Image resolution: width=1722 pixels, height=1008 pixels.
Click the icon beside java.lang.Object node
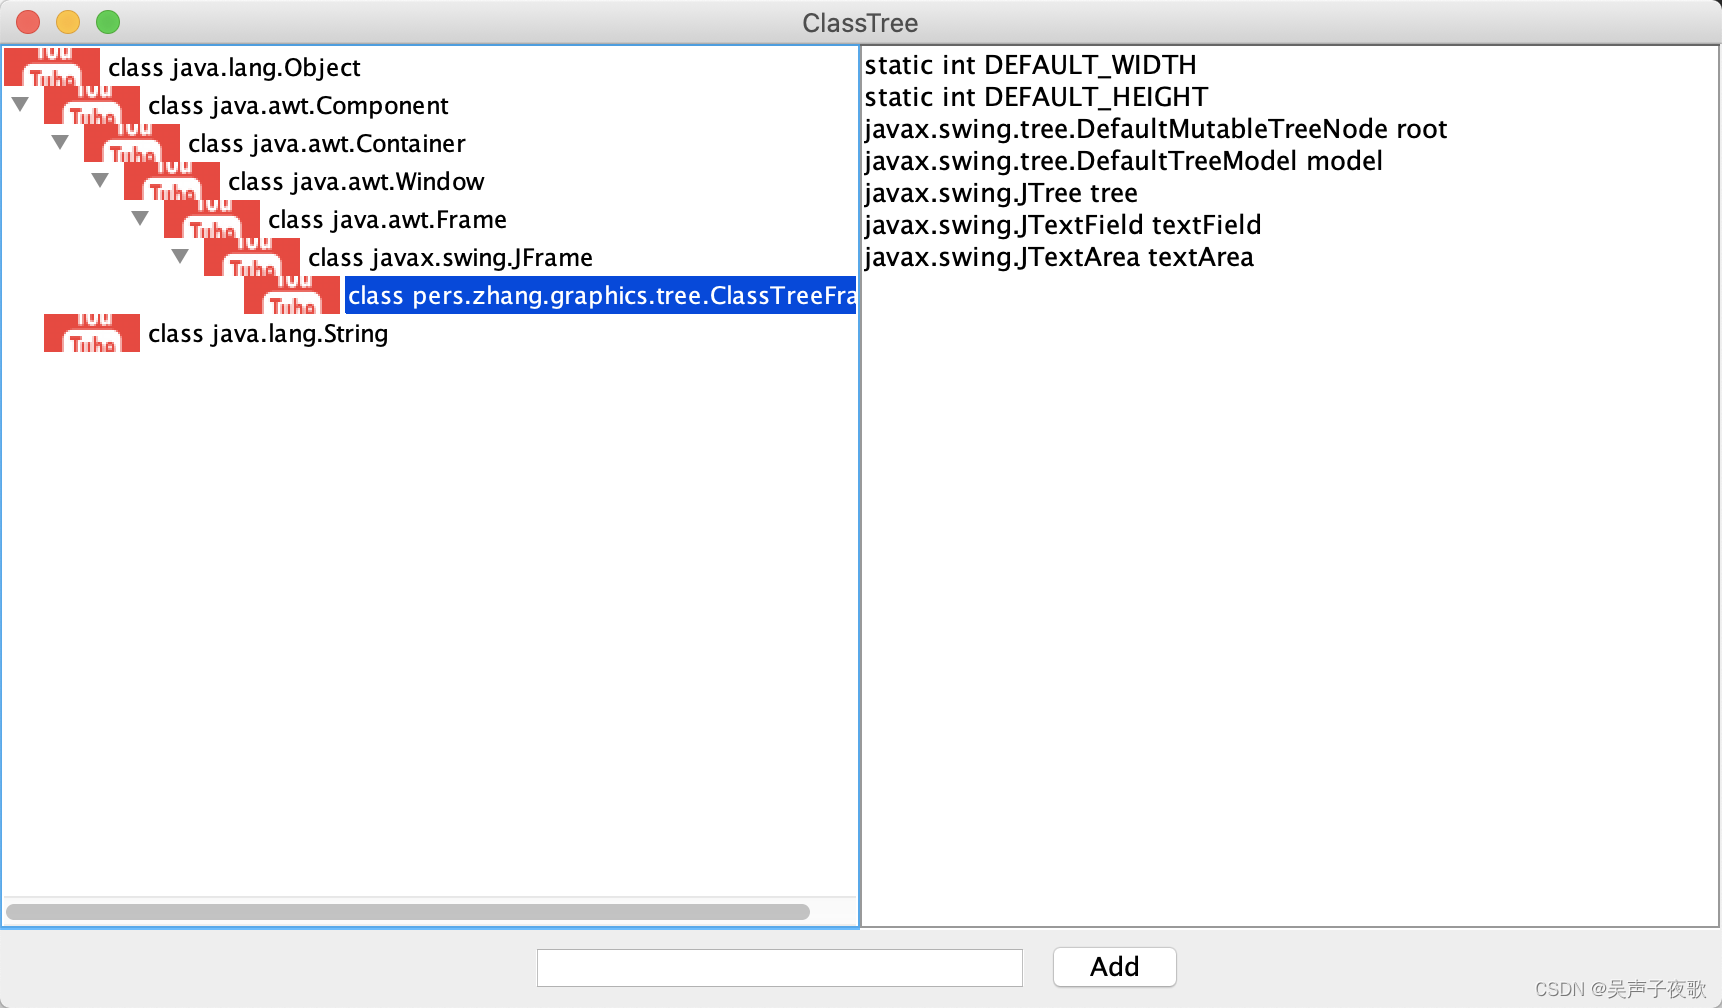pos(52,67)
